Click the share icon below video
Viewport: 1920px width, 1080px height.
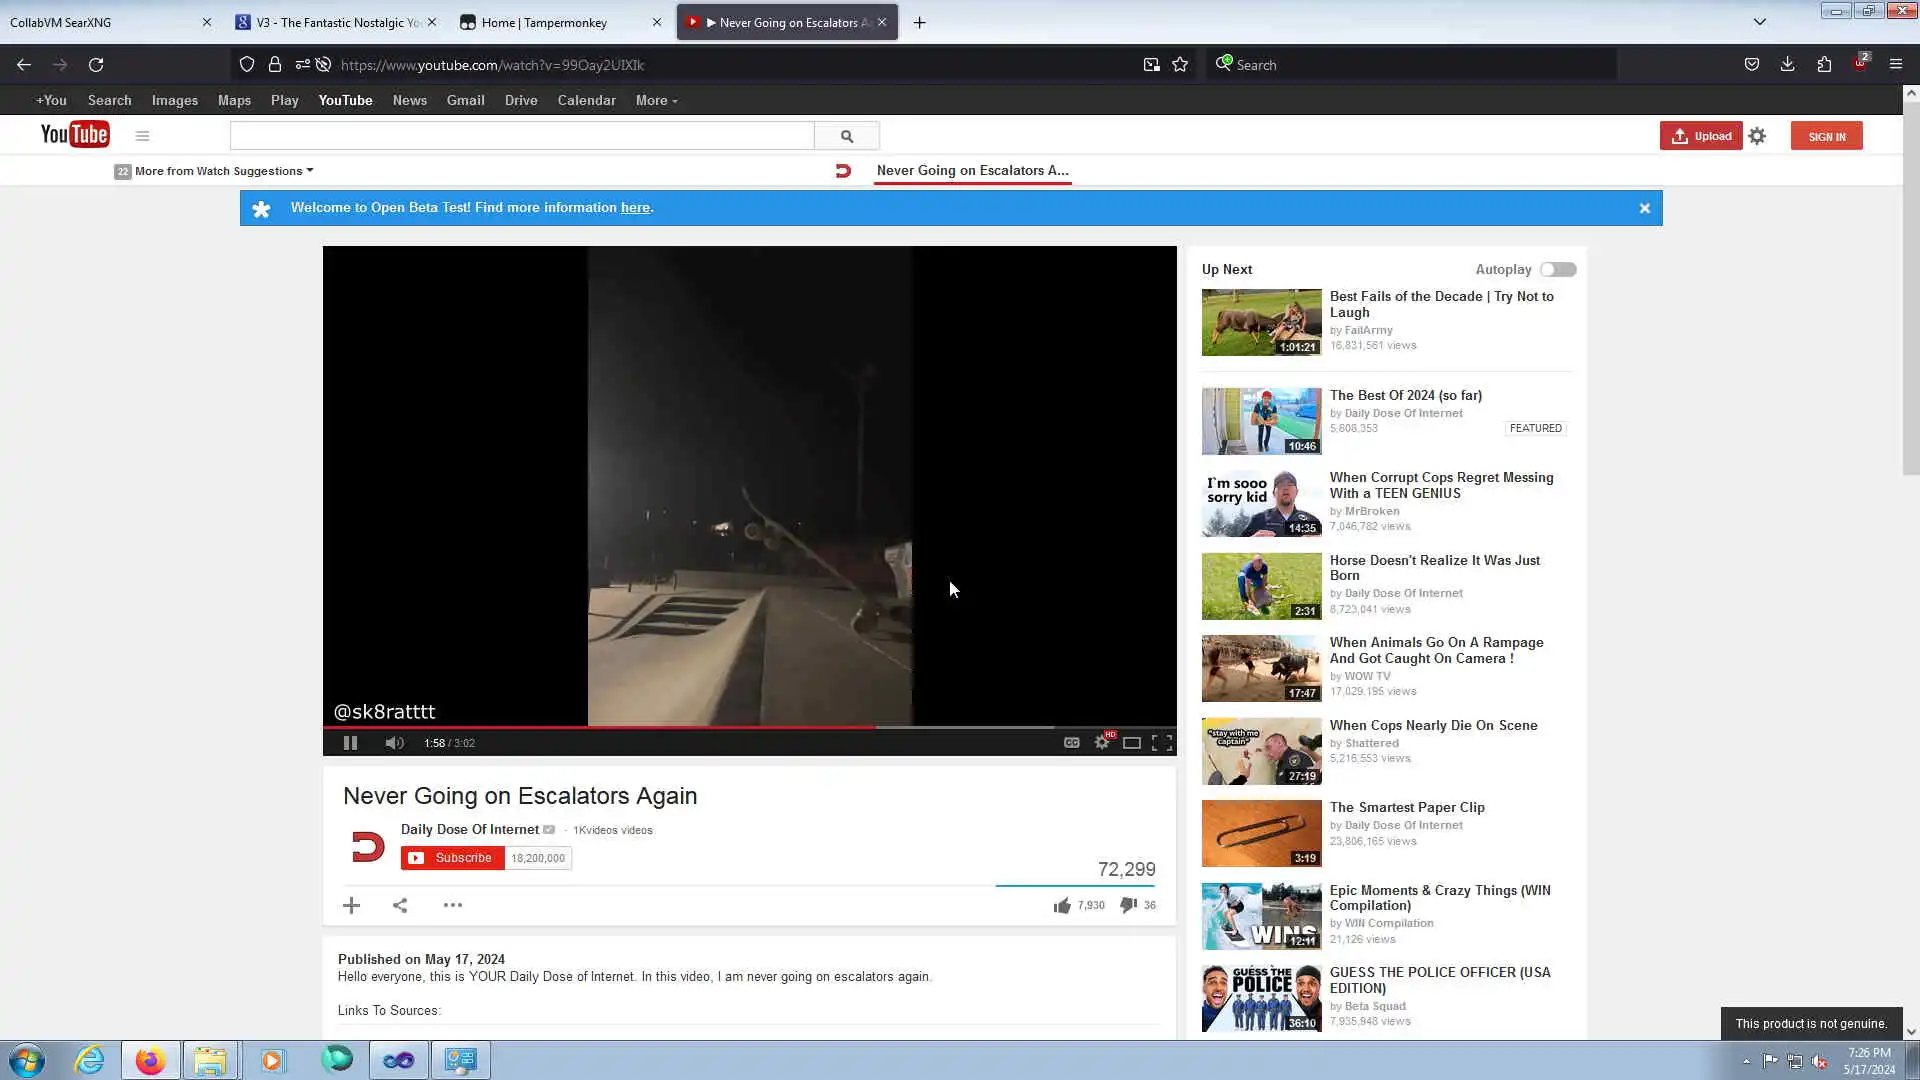click(400, 905)
